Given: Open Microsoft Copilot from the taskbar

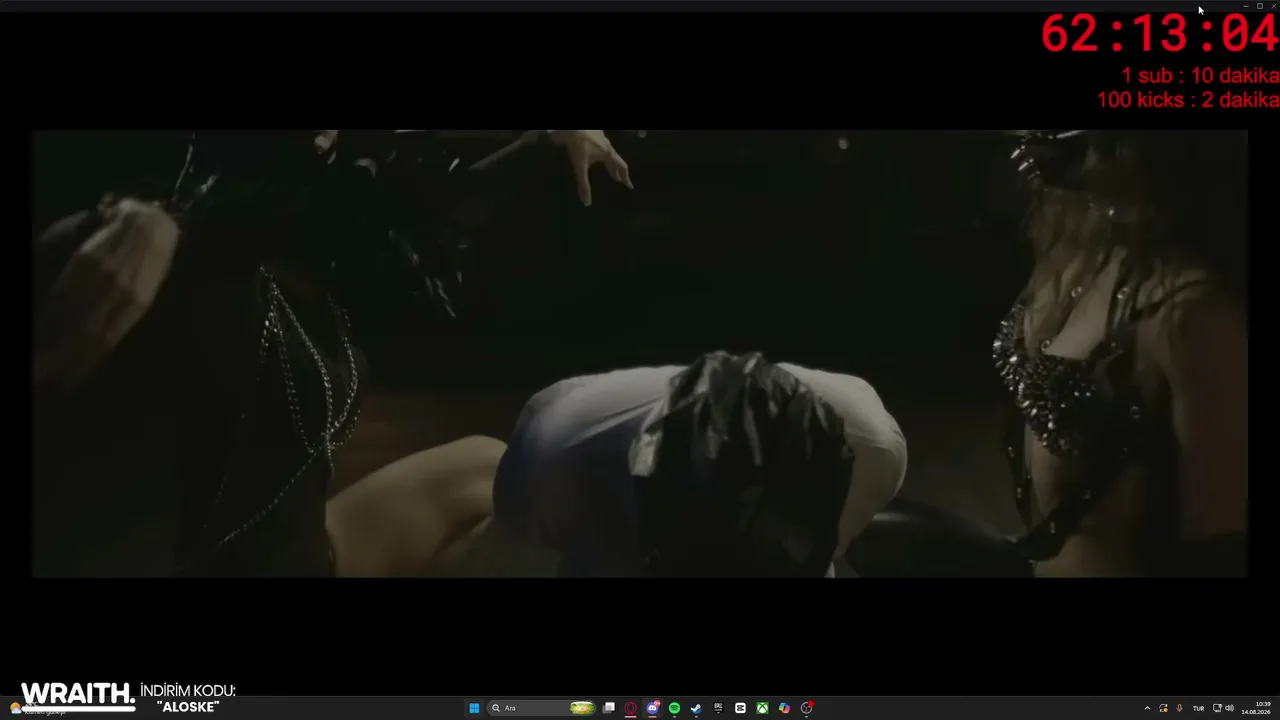Looking at the screenshot, I should (784, 708).
